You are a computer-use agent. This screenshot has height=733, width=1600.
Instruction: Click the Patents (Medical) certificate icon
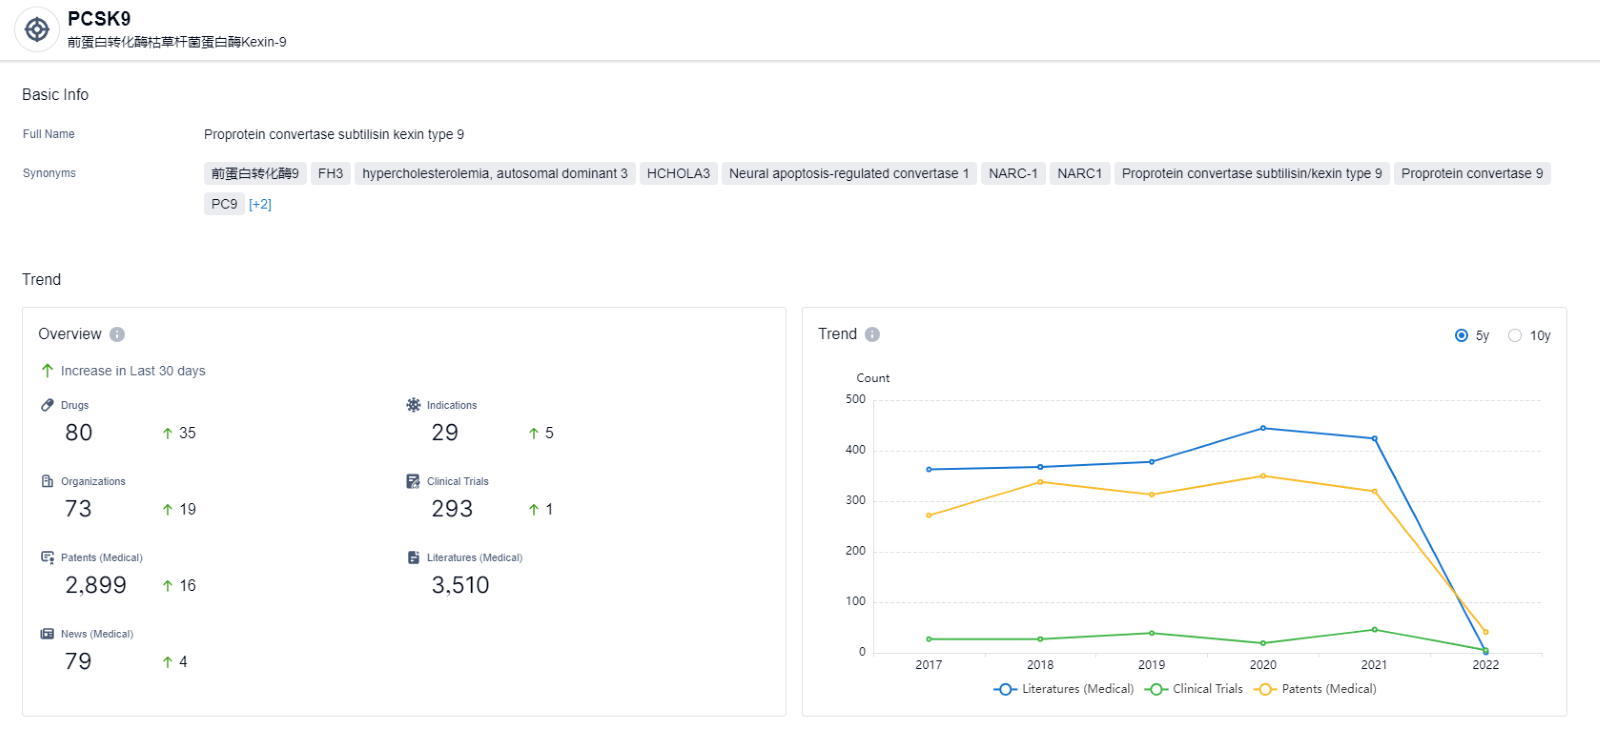point(47,557)
